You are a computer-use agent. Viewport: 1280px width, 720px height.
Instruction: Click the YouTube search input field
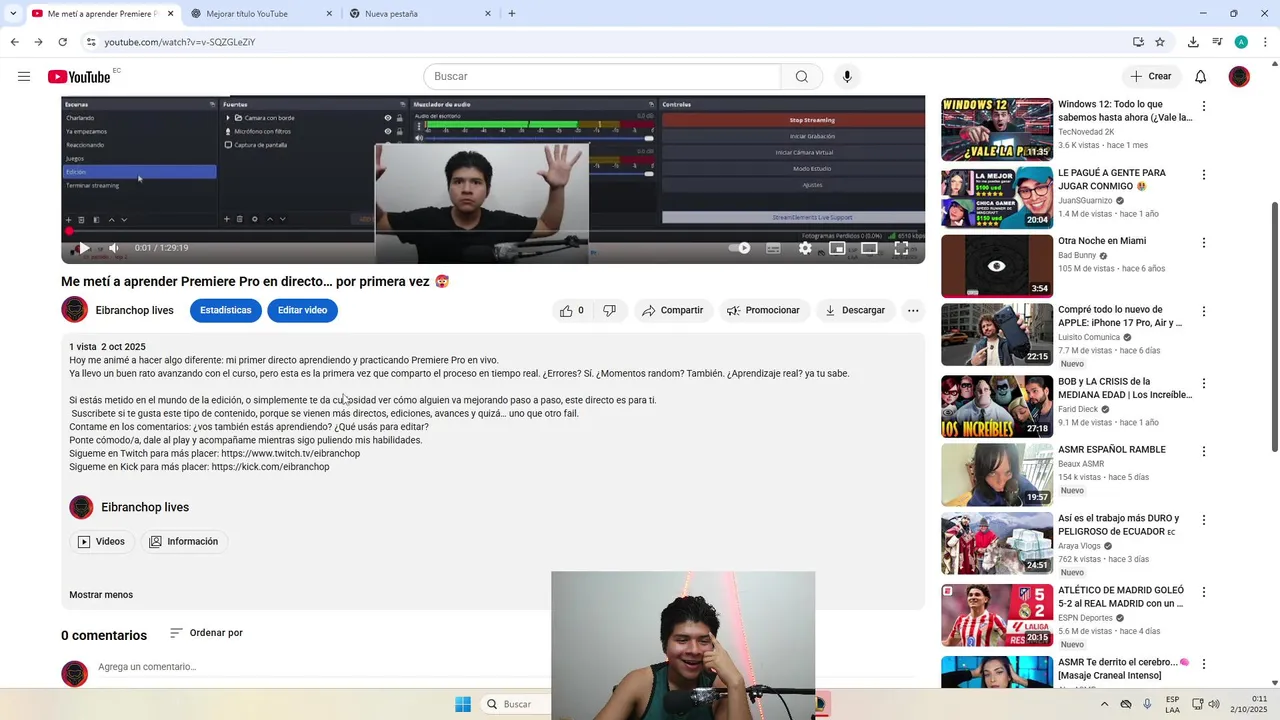[x=602, y=77]
